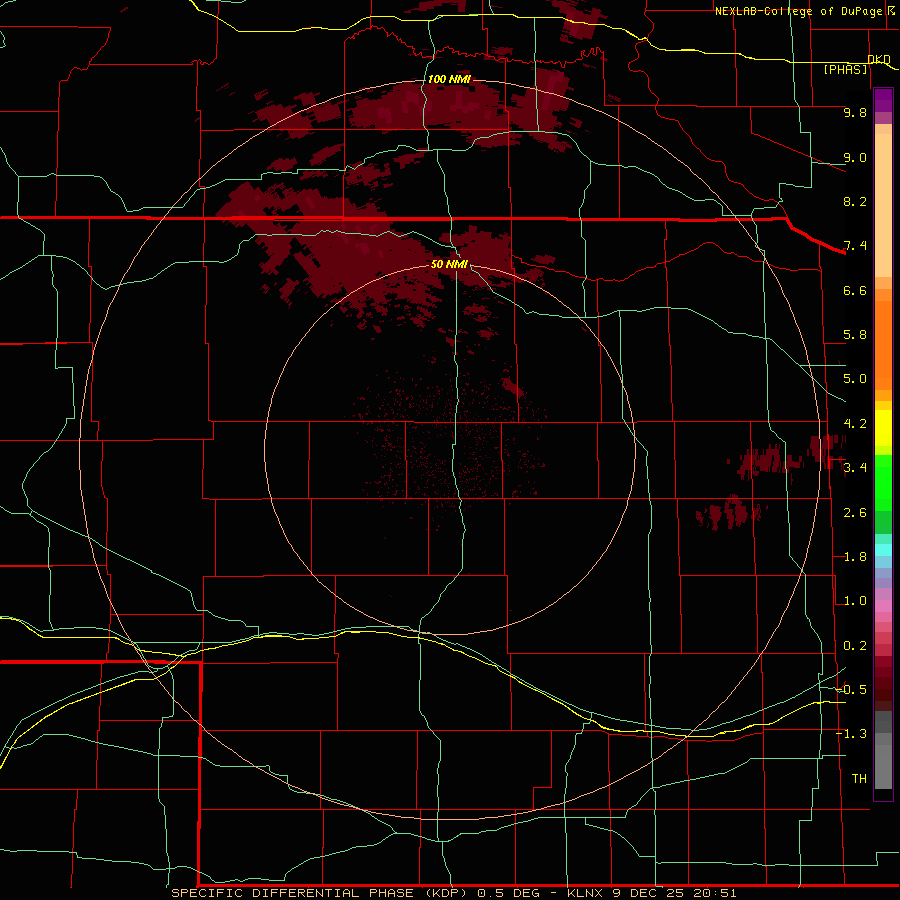Pick the bright green segment of the color bar

(x=883, y=482)
